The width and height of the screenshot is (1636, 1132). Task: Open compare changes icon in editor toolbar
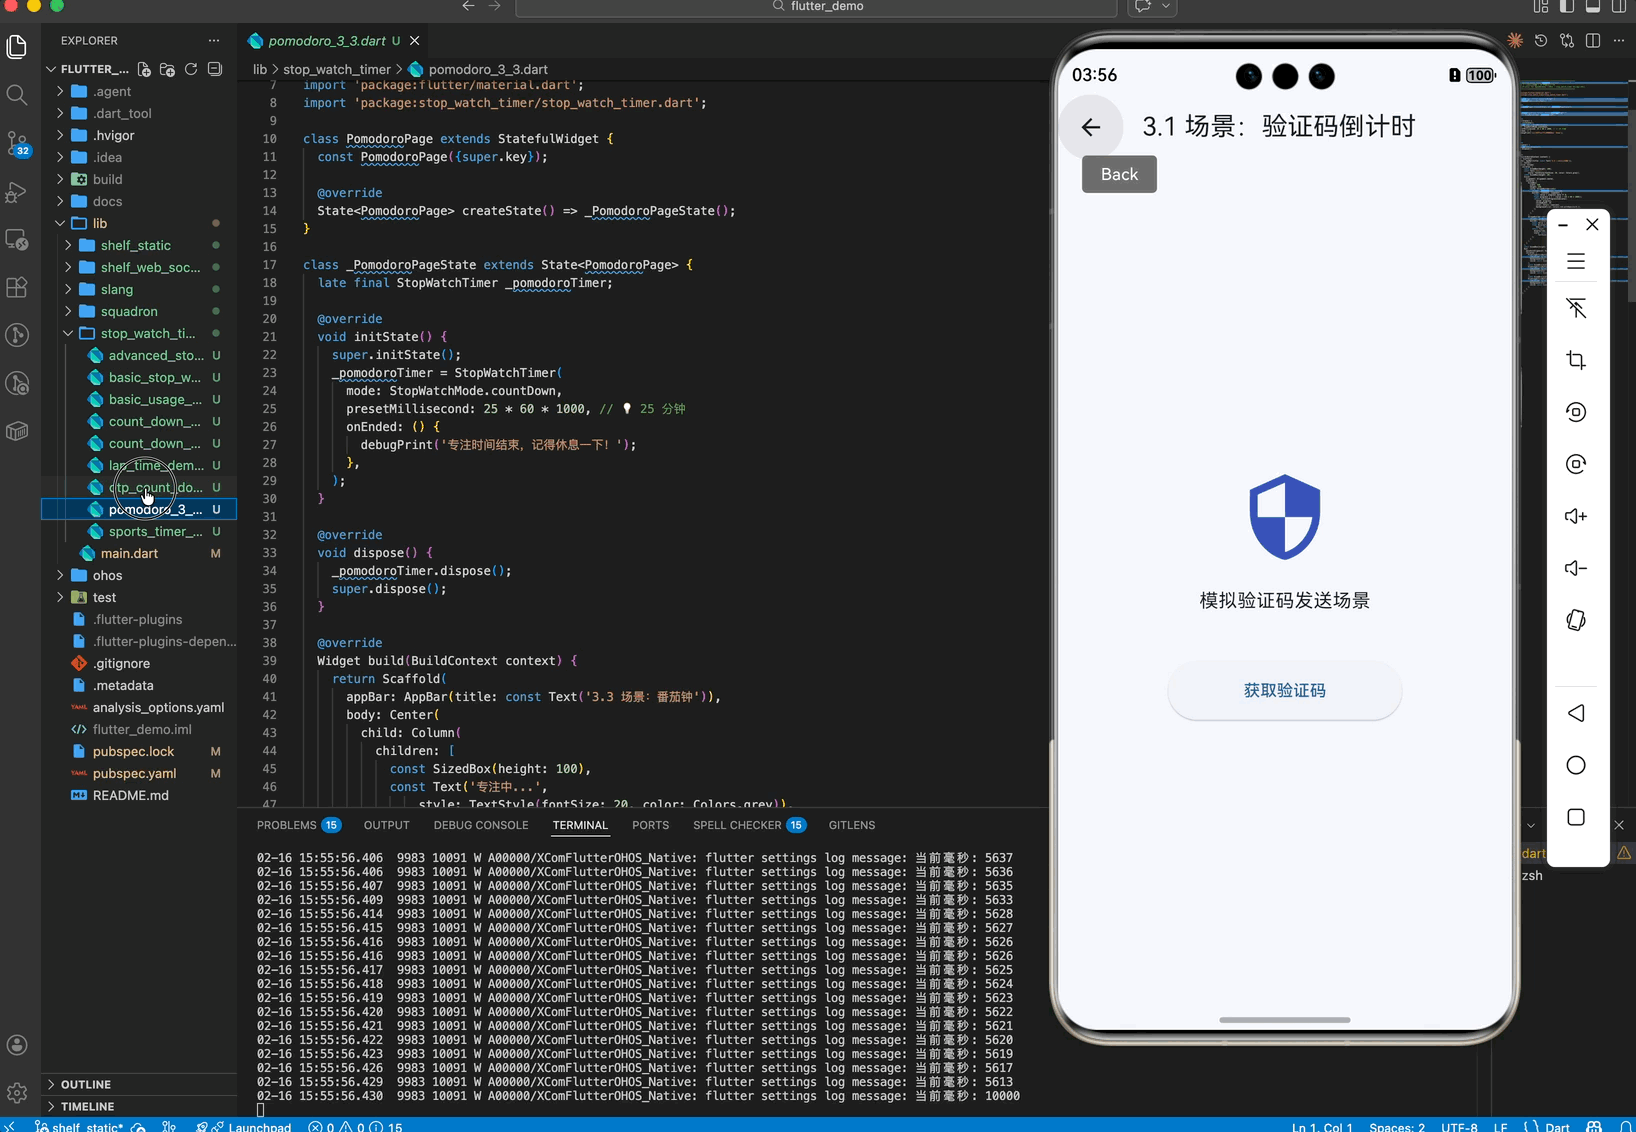(x=1567, y=41)
